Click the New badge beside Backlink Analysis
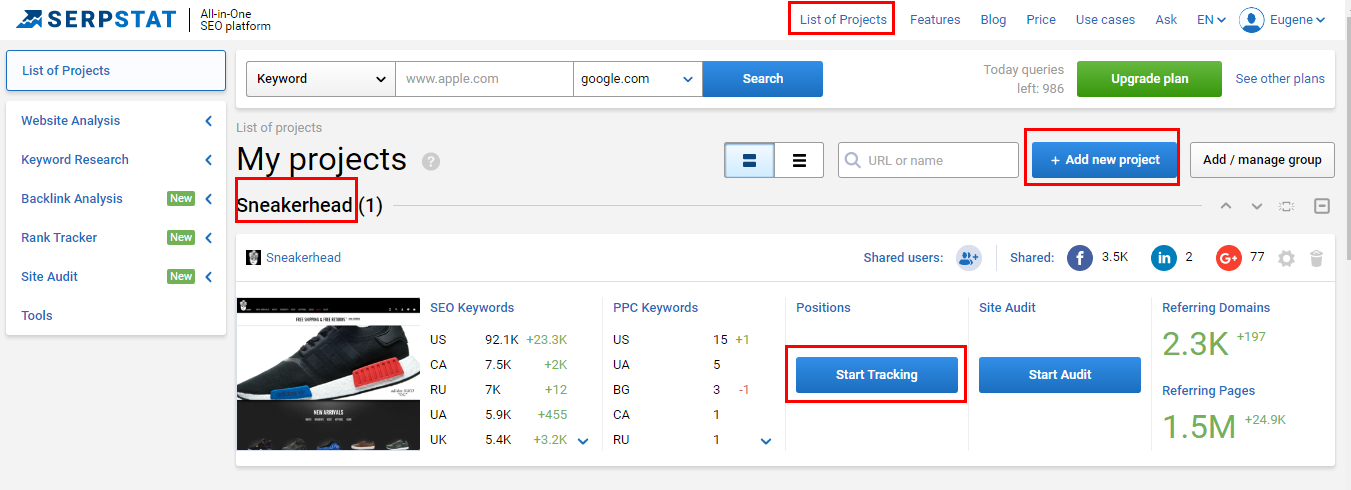Viewport: 1351px width, 490px height. click(x=181, y=199)
